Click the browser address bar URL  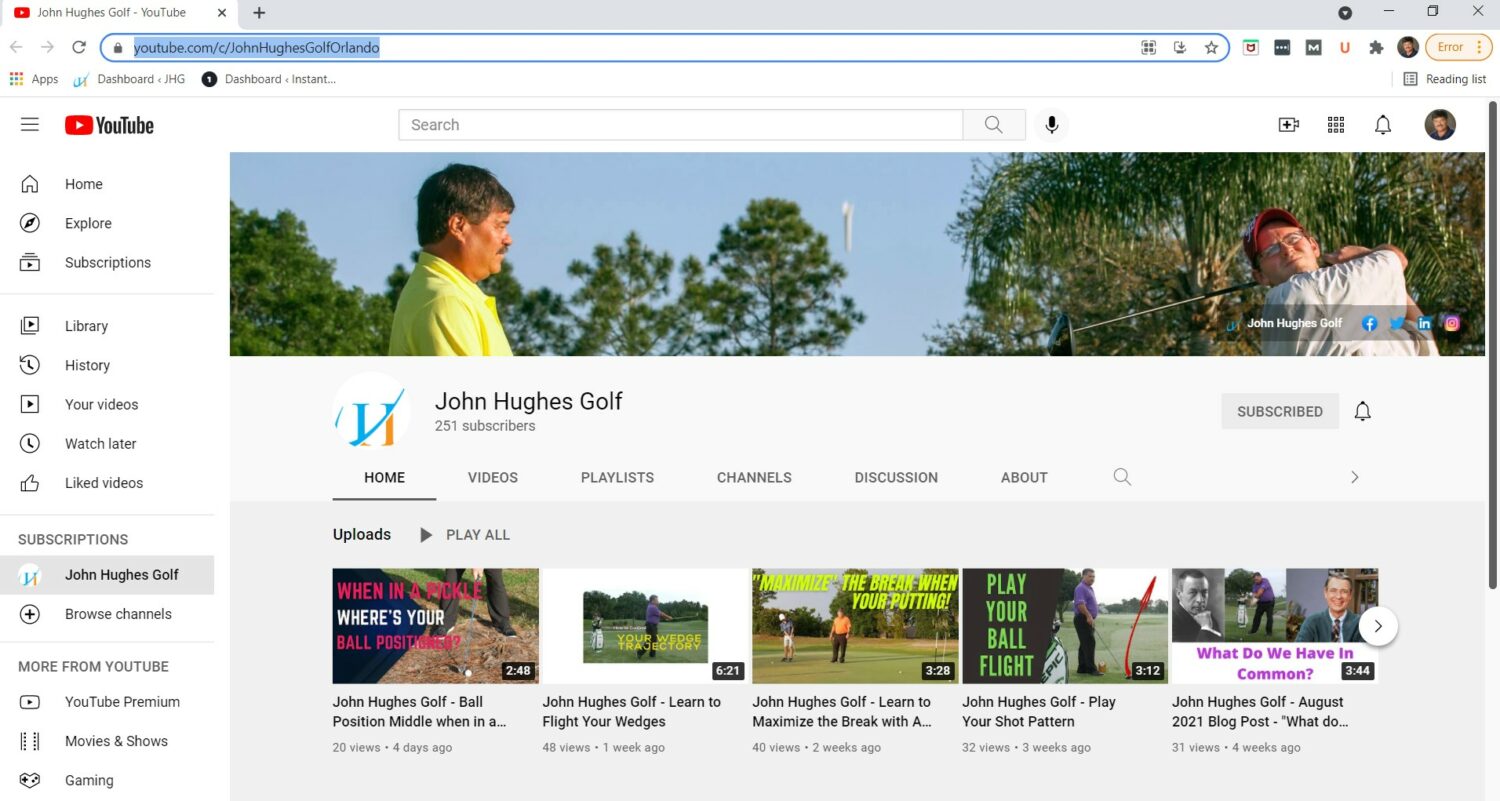(x=256, y=47)
